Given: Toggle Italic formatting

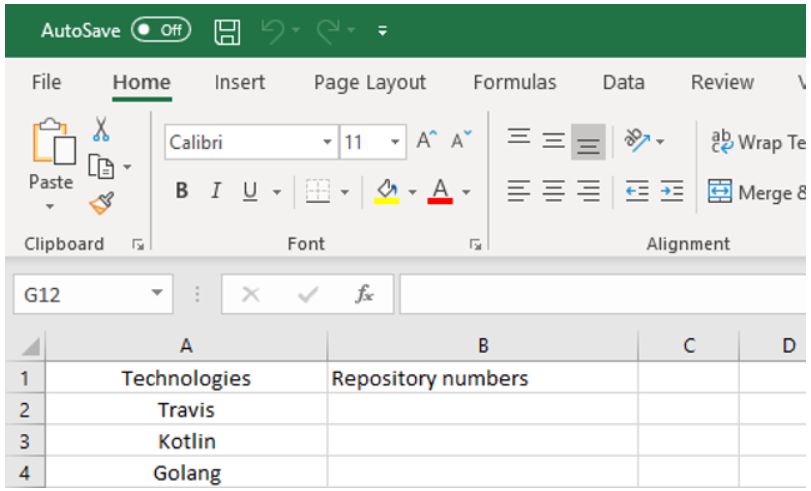Looking at the screenshot, I should pyautogui.click(x=216, y=191).
